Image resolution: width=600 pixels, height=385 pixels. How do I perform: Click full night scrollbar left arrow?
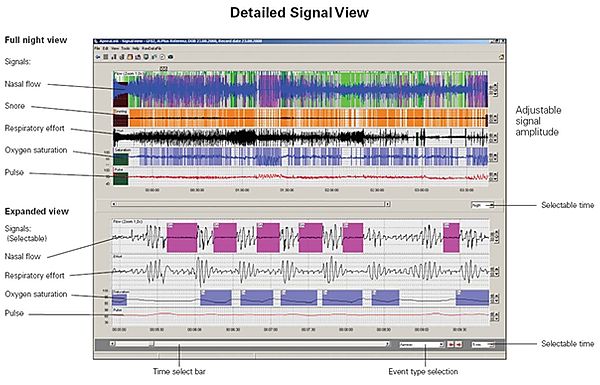coord(113,204)
